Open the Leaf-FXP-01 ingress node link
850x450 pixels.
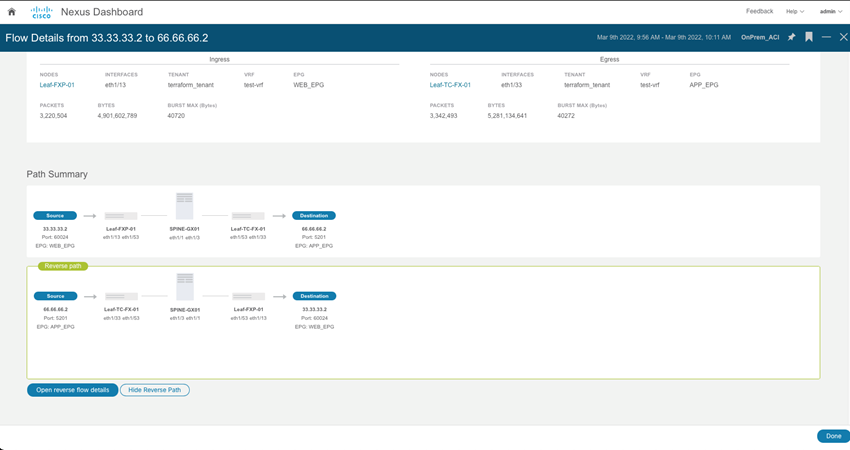click(x=57, y=85)
